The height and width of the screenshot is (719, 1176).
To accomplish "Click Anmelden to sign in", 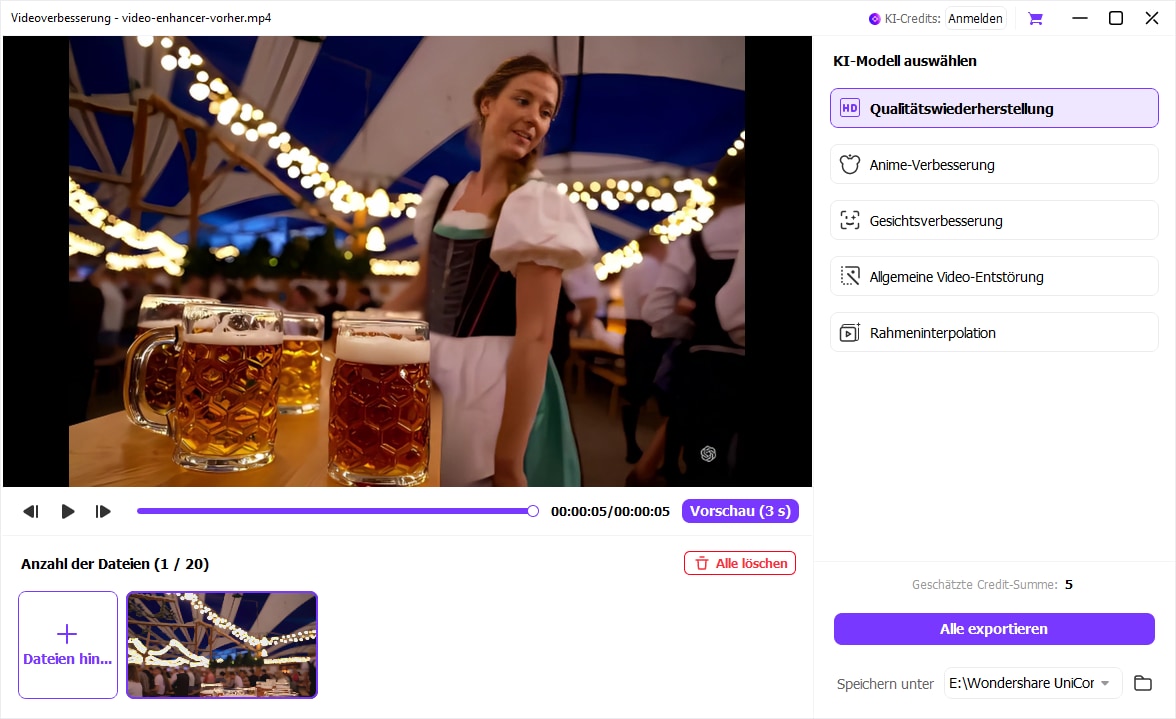I will [975, 18].
